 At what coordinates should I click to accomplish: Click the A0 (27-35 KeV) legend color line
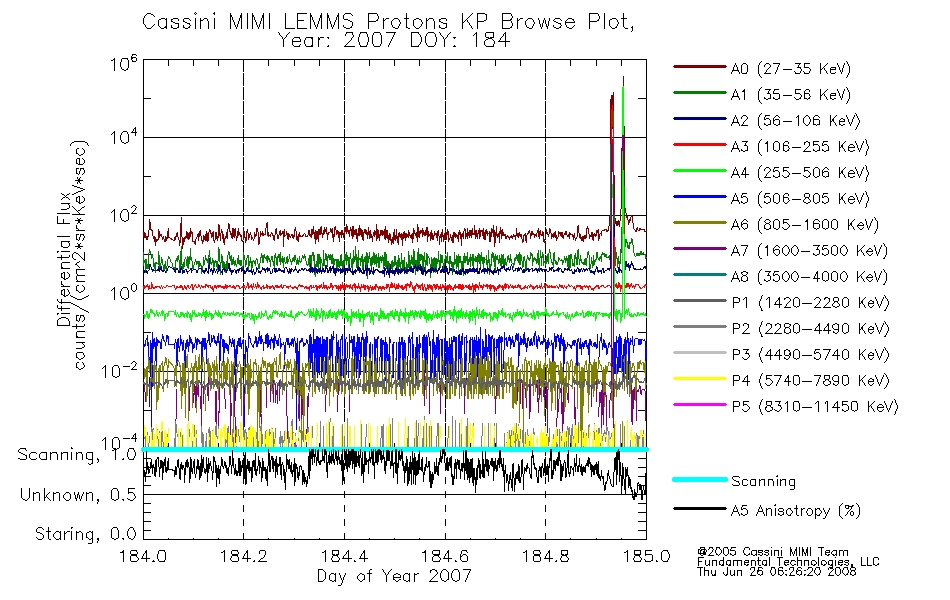click(699, 67)
